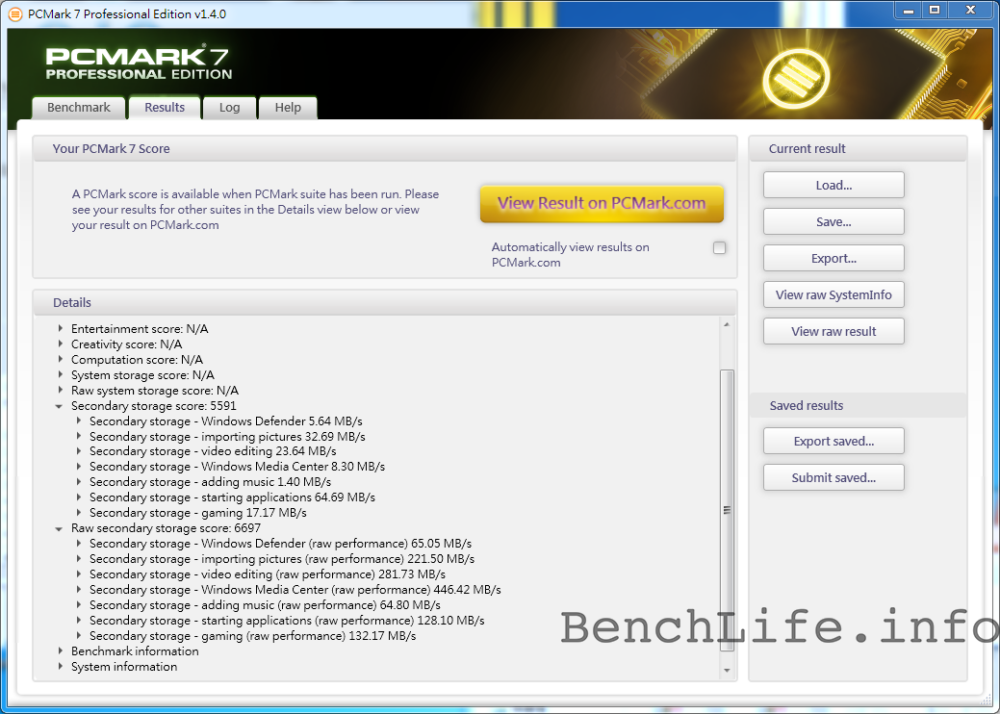Expand adding music raw performance 64.80 MB/s
This screenshot has height=714, width=1000.
79,605
